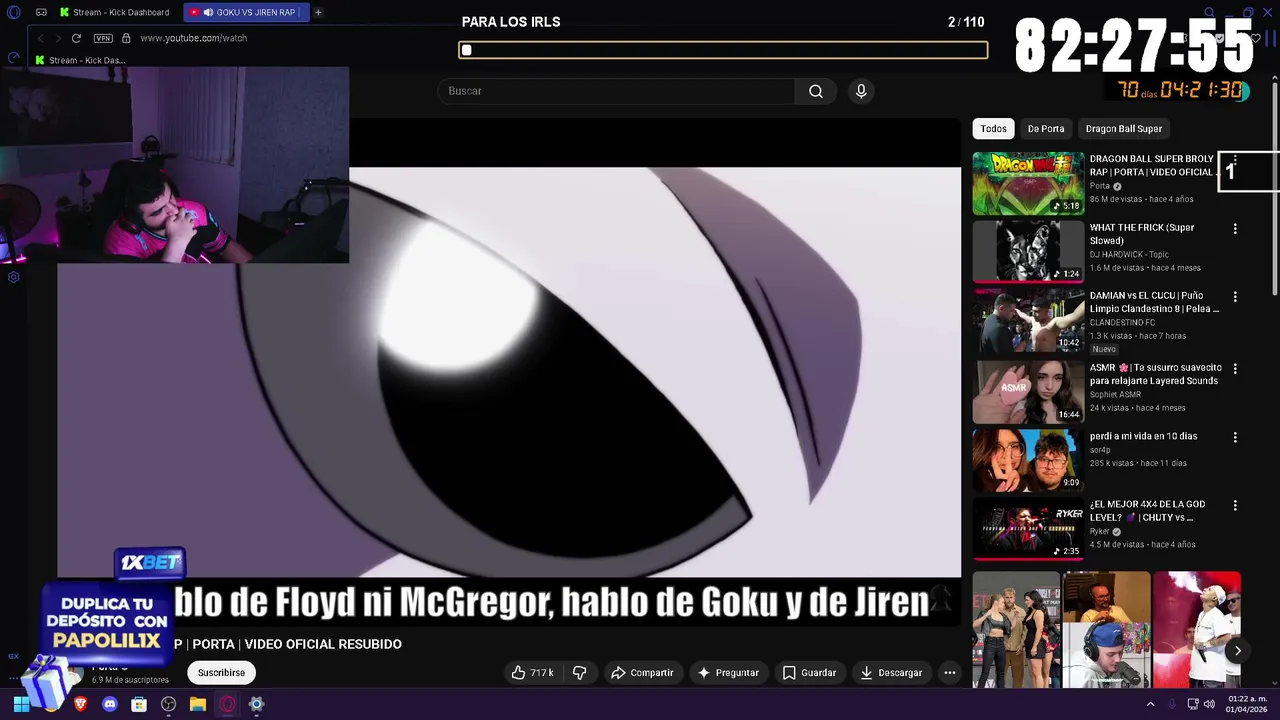Image resolution: width=1280 pixels, height=720 pixels.
Task: Open a new browser tab
Action: [x=318, y=12]
